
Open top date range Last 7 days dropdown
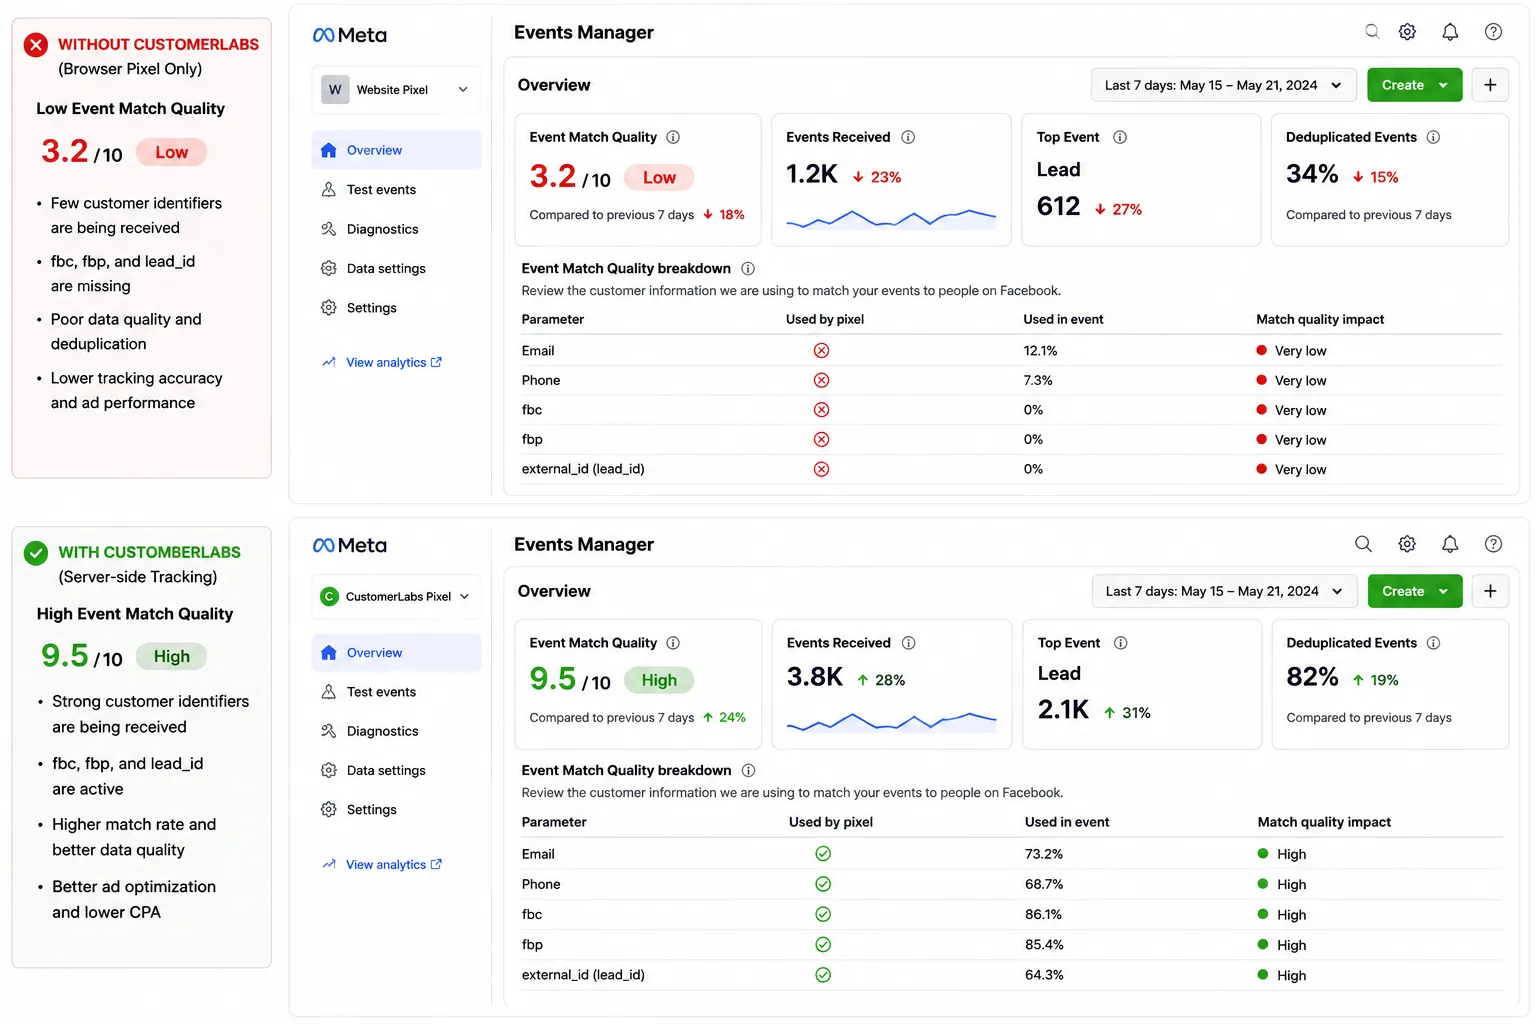tap(1223, 85)
